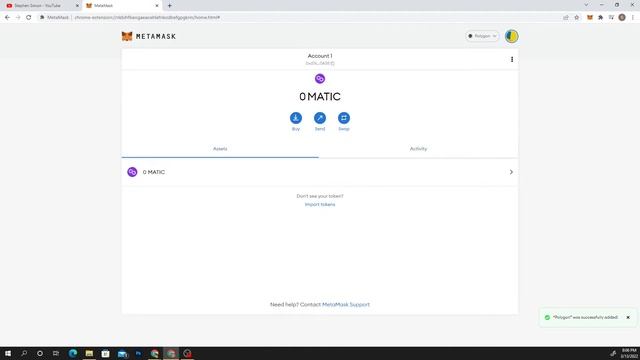The width and height of the screenshot is (640, 360).
Task: Launch Microsoft Edge from the taskbar
Action: (x=73, y=353)
